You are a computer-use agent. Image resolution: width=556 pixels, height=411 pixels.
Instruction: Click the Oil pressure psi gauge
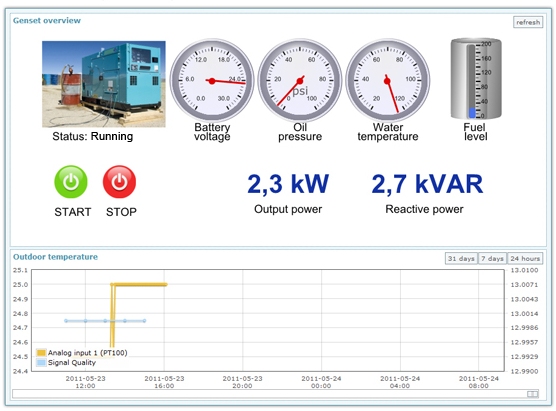[x=300, y=80]
